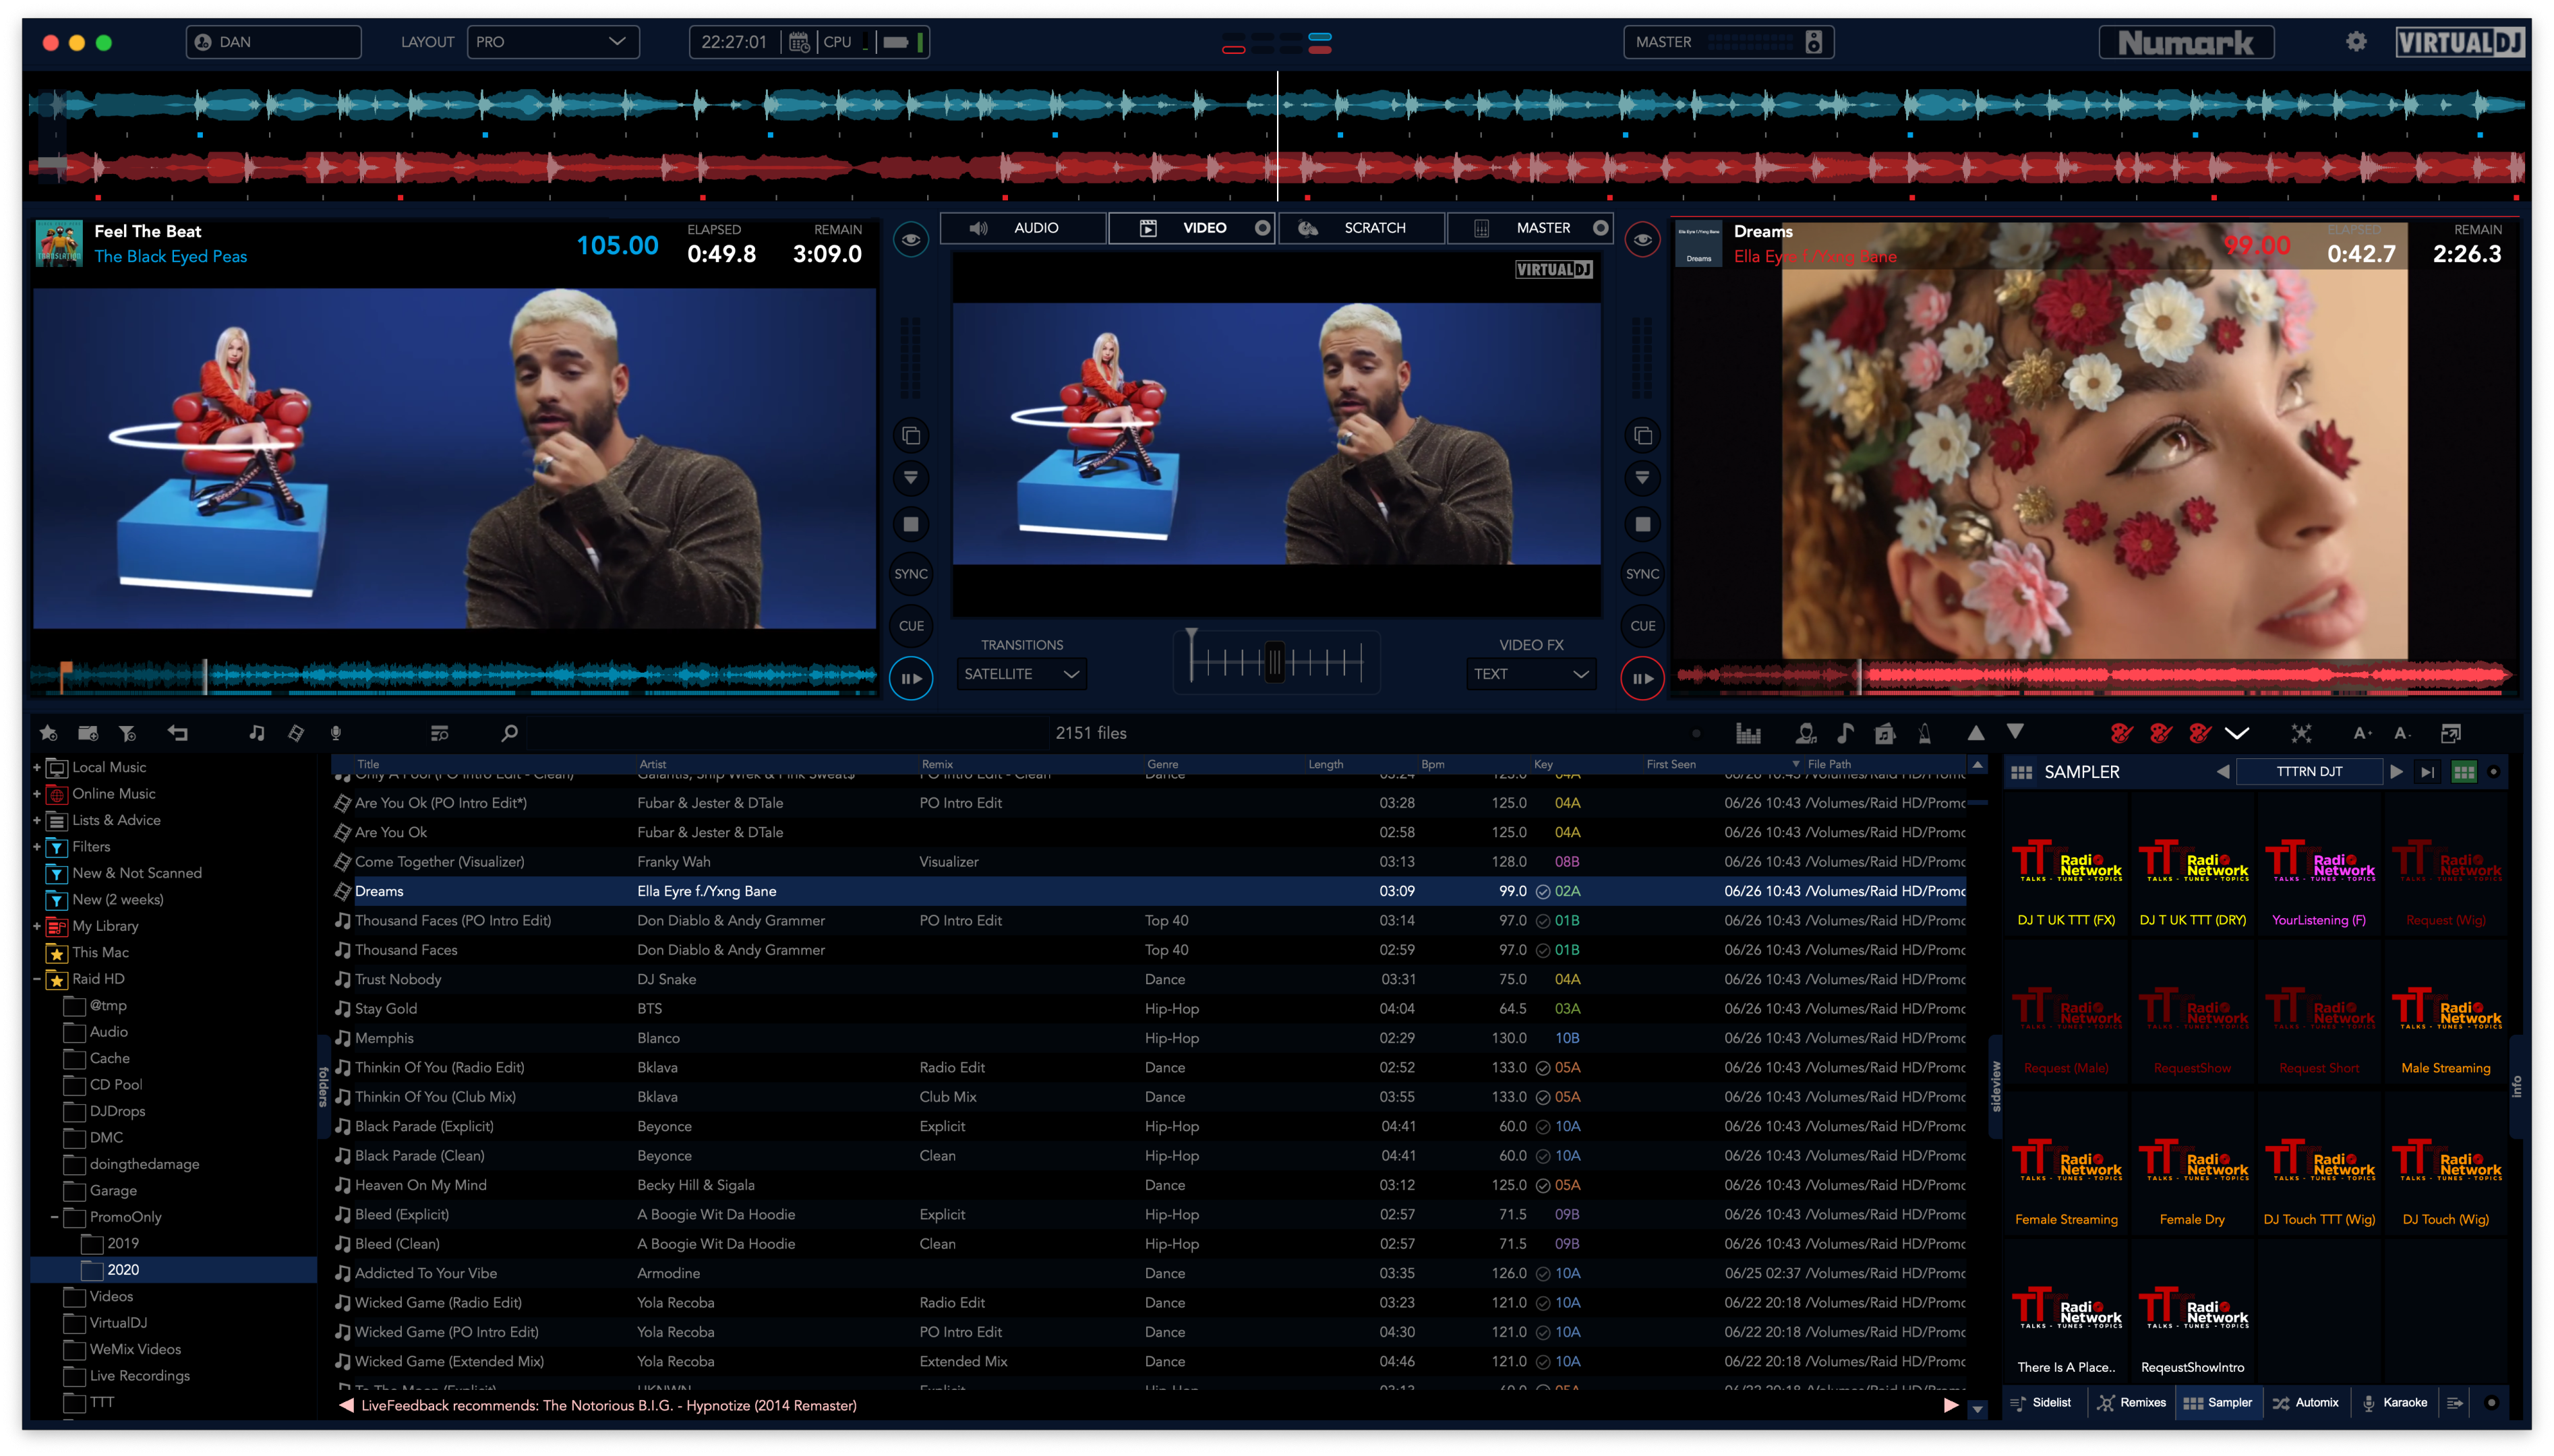Click the browser search magnifier icon
The height and width of the screenshot is (1456, 2554).
(x=509, y=733)
